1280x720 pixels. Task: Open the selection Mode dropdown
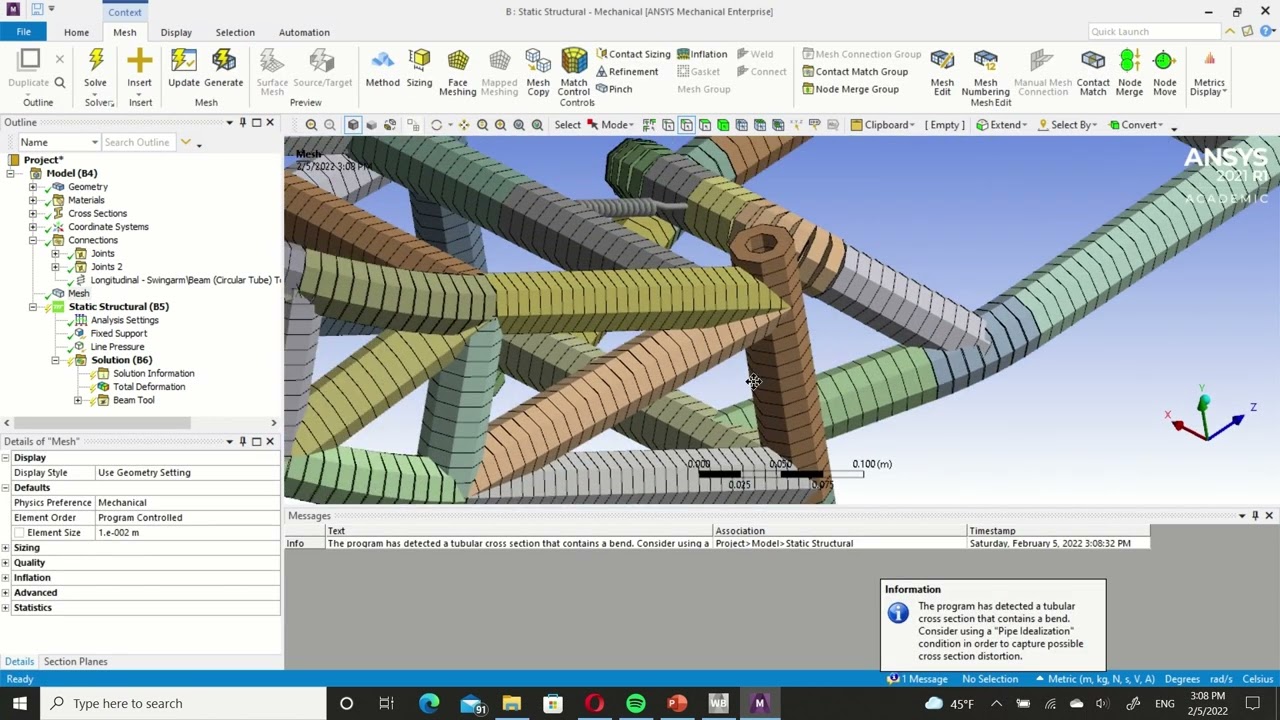[610, 125]
